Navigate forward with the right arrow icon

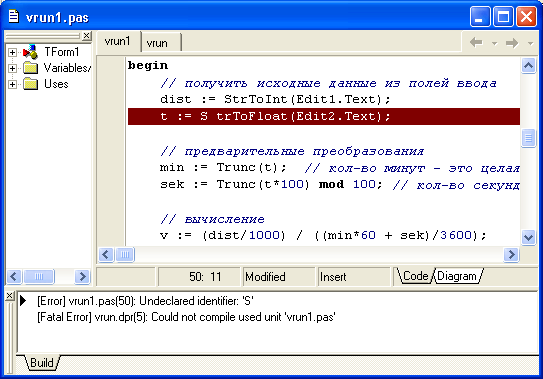pos(512,43)
